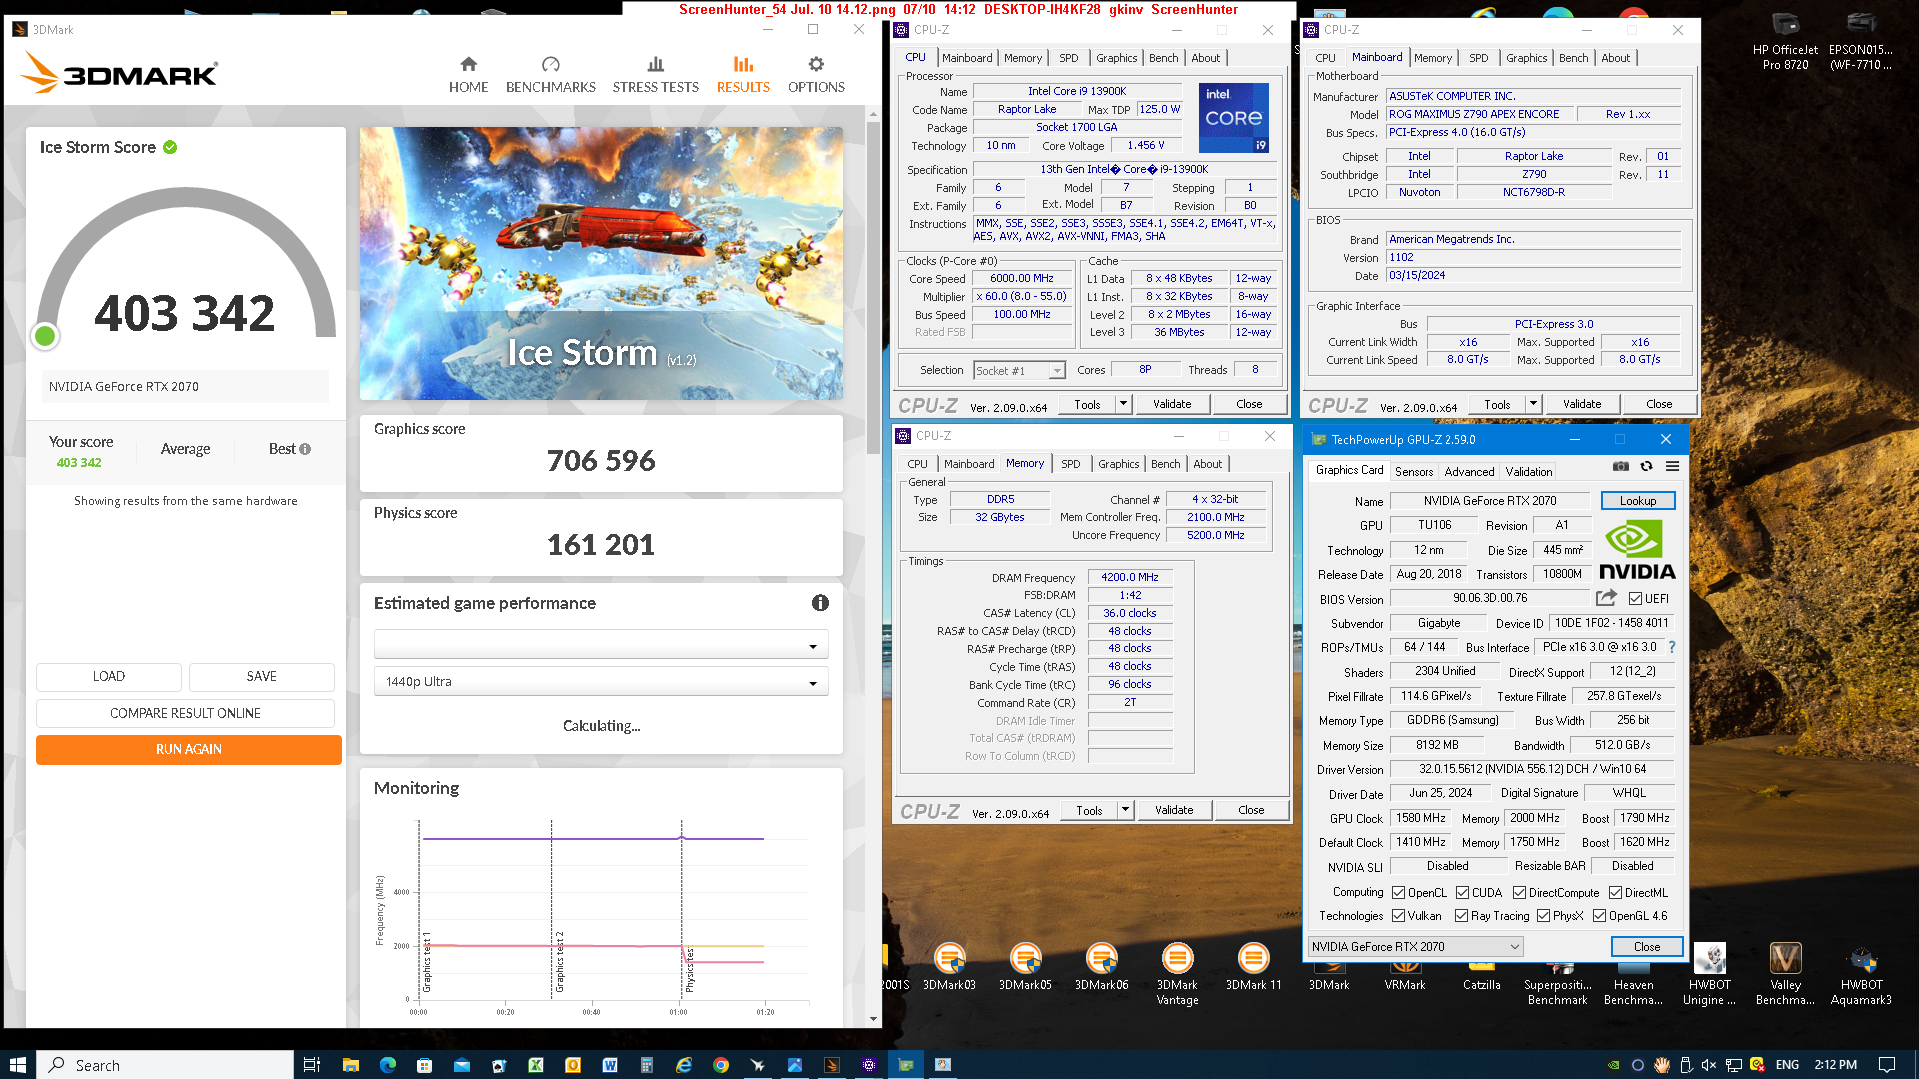Open the Estimated game performance info icon

click(x=820, y=603)
